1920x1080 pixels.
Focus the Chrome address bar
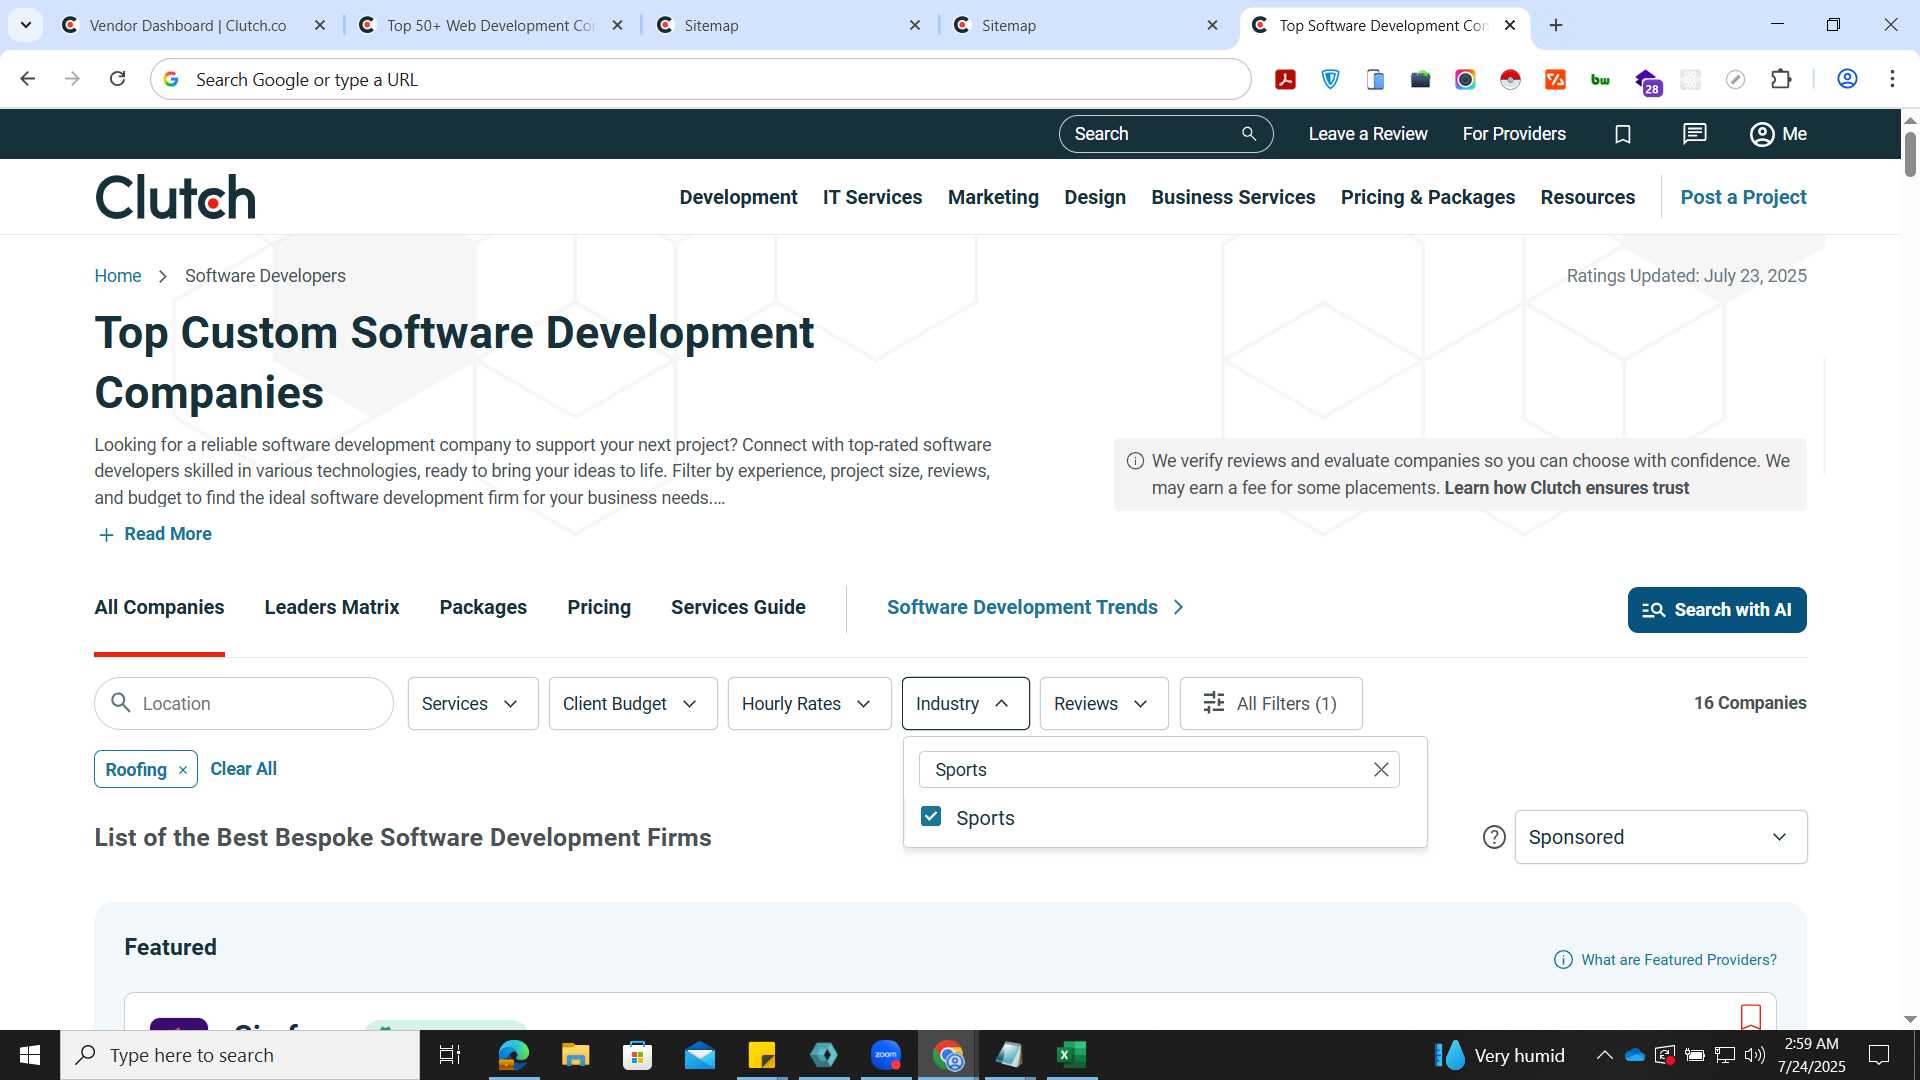(x=700, y=79)
